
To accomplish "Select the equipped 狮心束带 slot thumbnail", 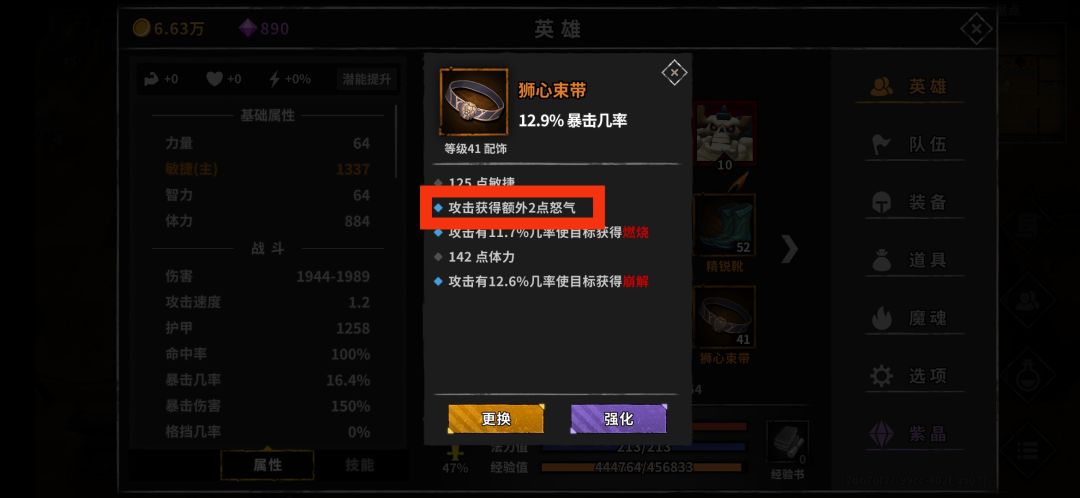I will pos(724,317).
